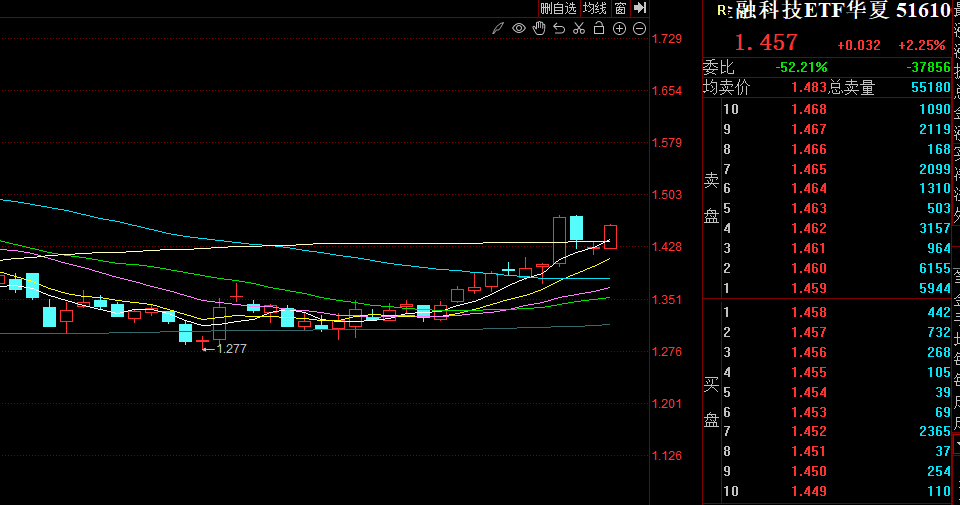This screenshot has height=505, width=960.
Task: Click sell level 10 price 1.468
Action: click(808, 109)
